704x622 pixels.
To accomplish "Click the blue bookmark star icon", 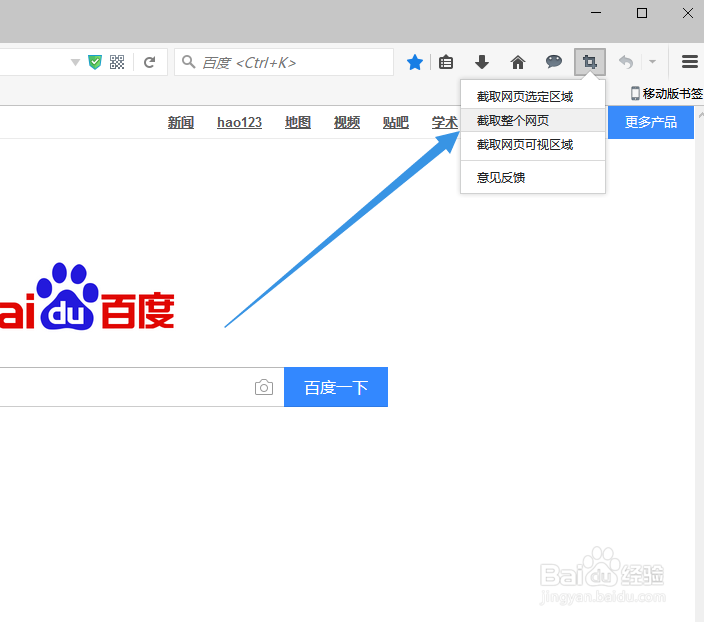I will [415, 62].
